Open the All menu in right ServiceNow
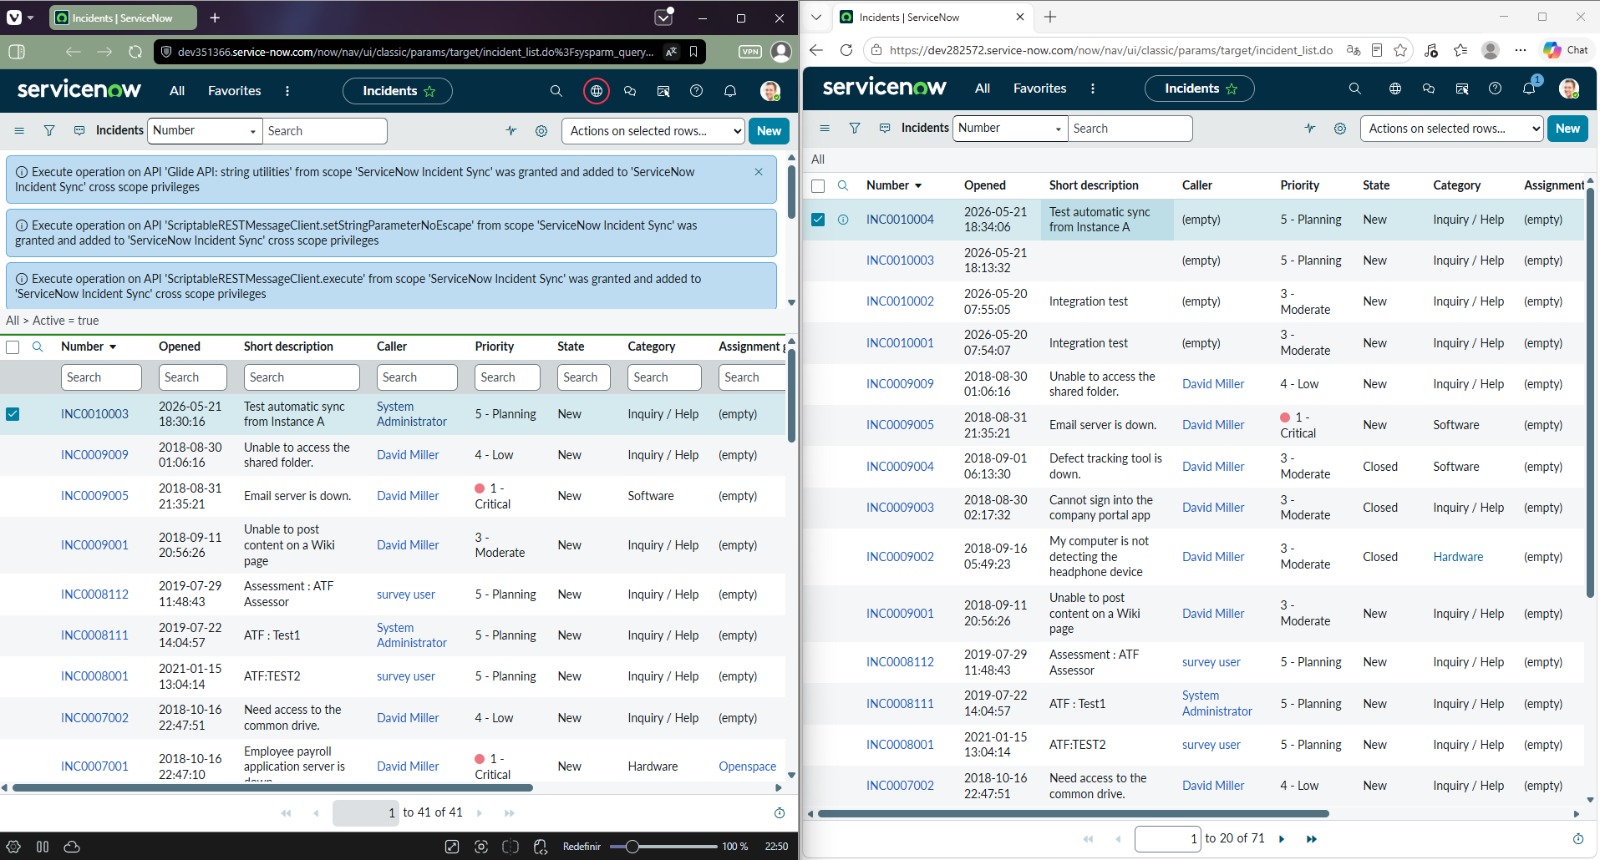 pos(982,89)
